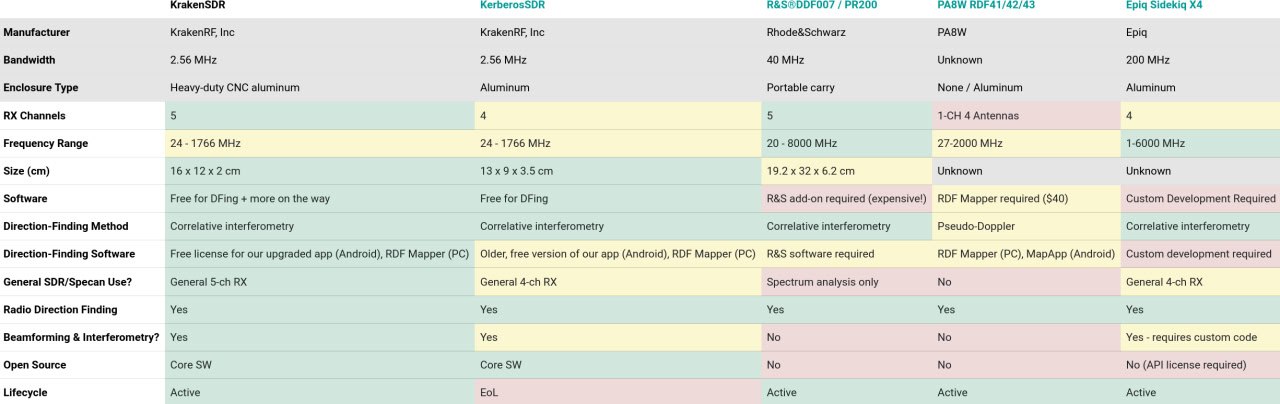The width and height of the screenshot is (1280, 404).
Task: Select the Heavy-duty CNC aluminum cell
Action: coord(320,88)
